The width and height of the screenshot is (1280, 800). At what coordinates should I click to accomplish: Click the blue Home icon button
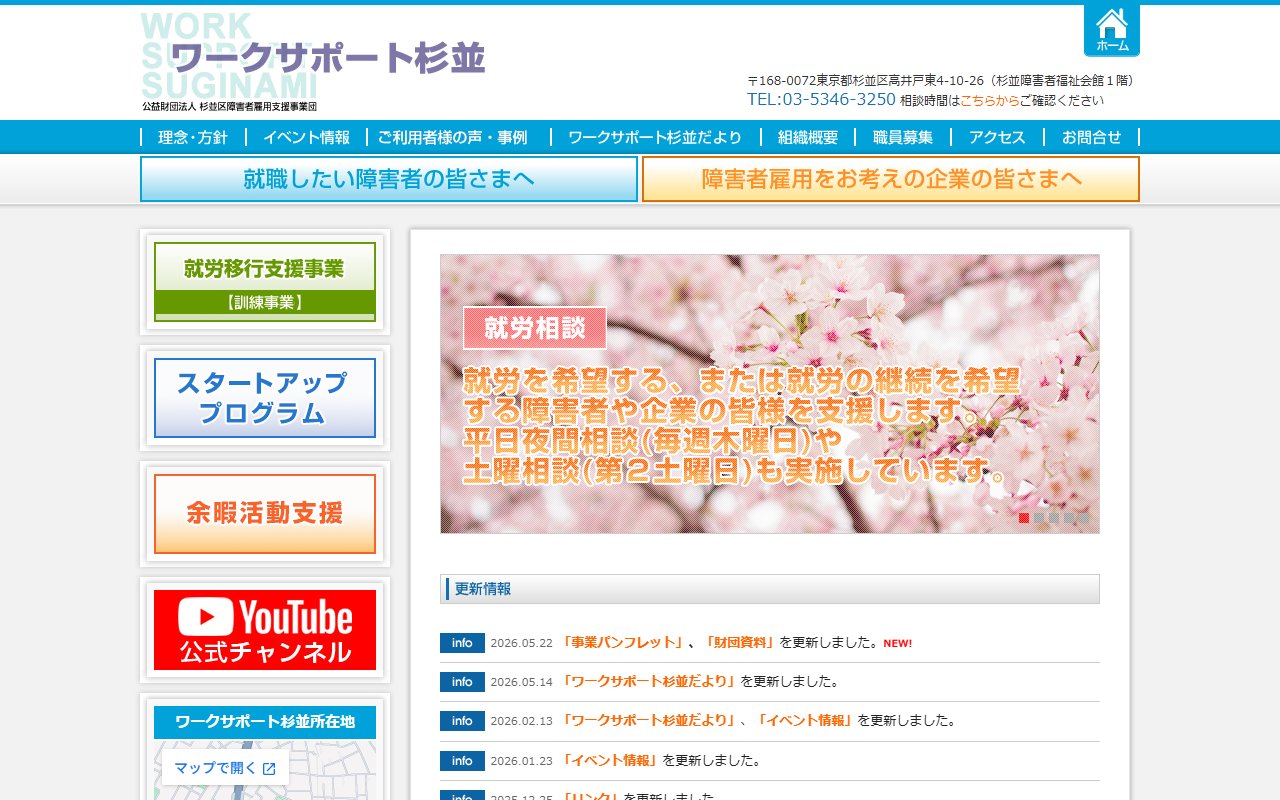(1111, 30)
